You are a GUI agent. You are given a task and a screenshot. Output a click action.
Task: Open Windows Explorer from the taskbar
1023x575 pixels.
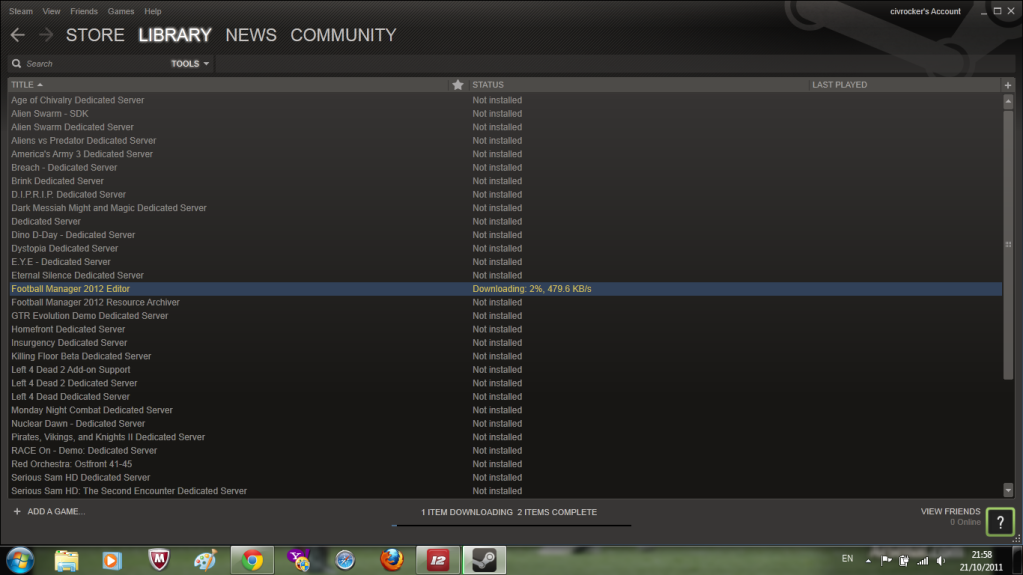click(66, 561)
